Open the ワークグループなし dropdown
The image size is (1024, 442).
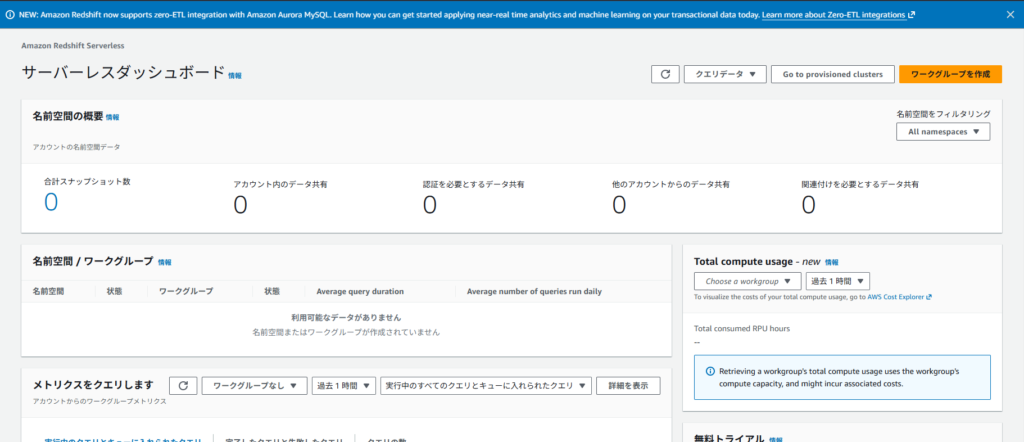[255, 386]
